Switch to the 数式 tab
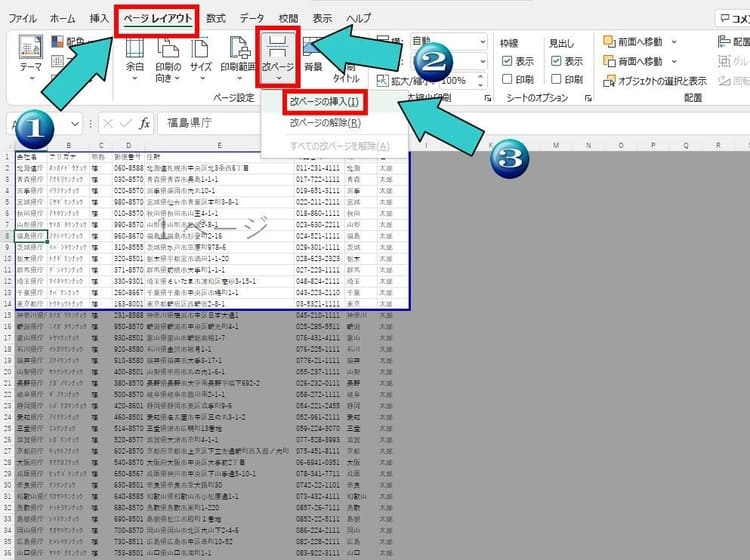The width and height of the screenshot is (750, 560). tap(215, 19)
